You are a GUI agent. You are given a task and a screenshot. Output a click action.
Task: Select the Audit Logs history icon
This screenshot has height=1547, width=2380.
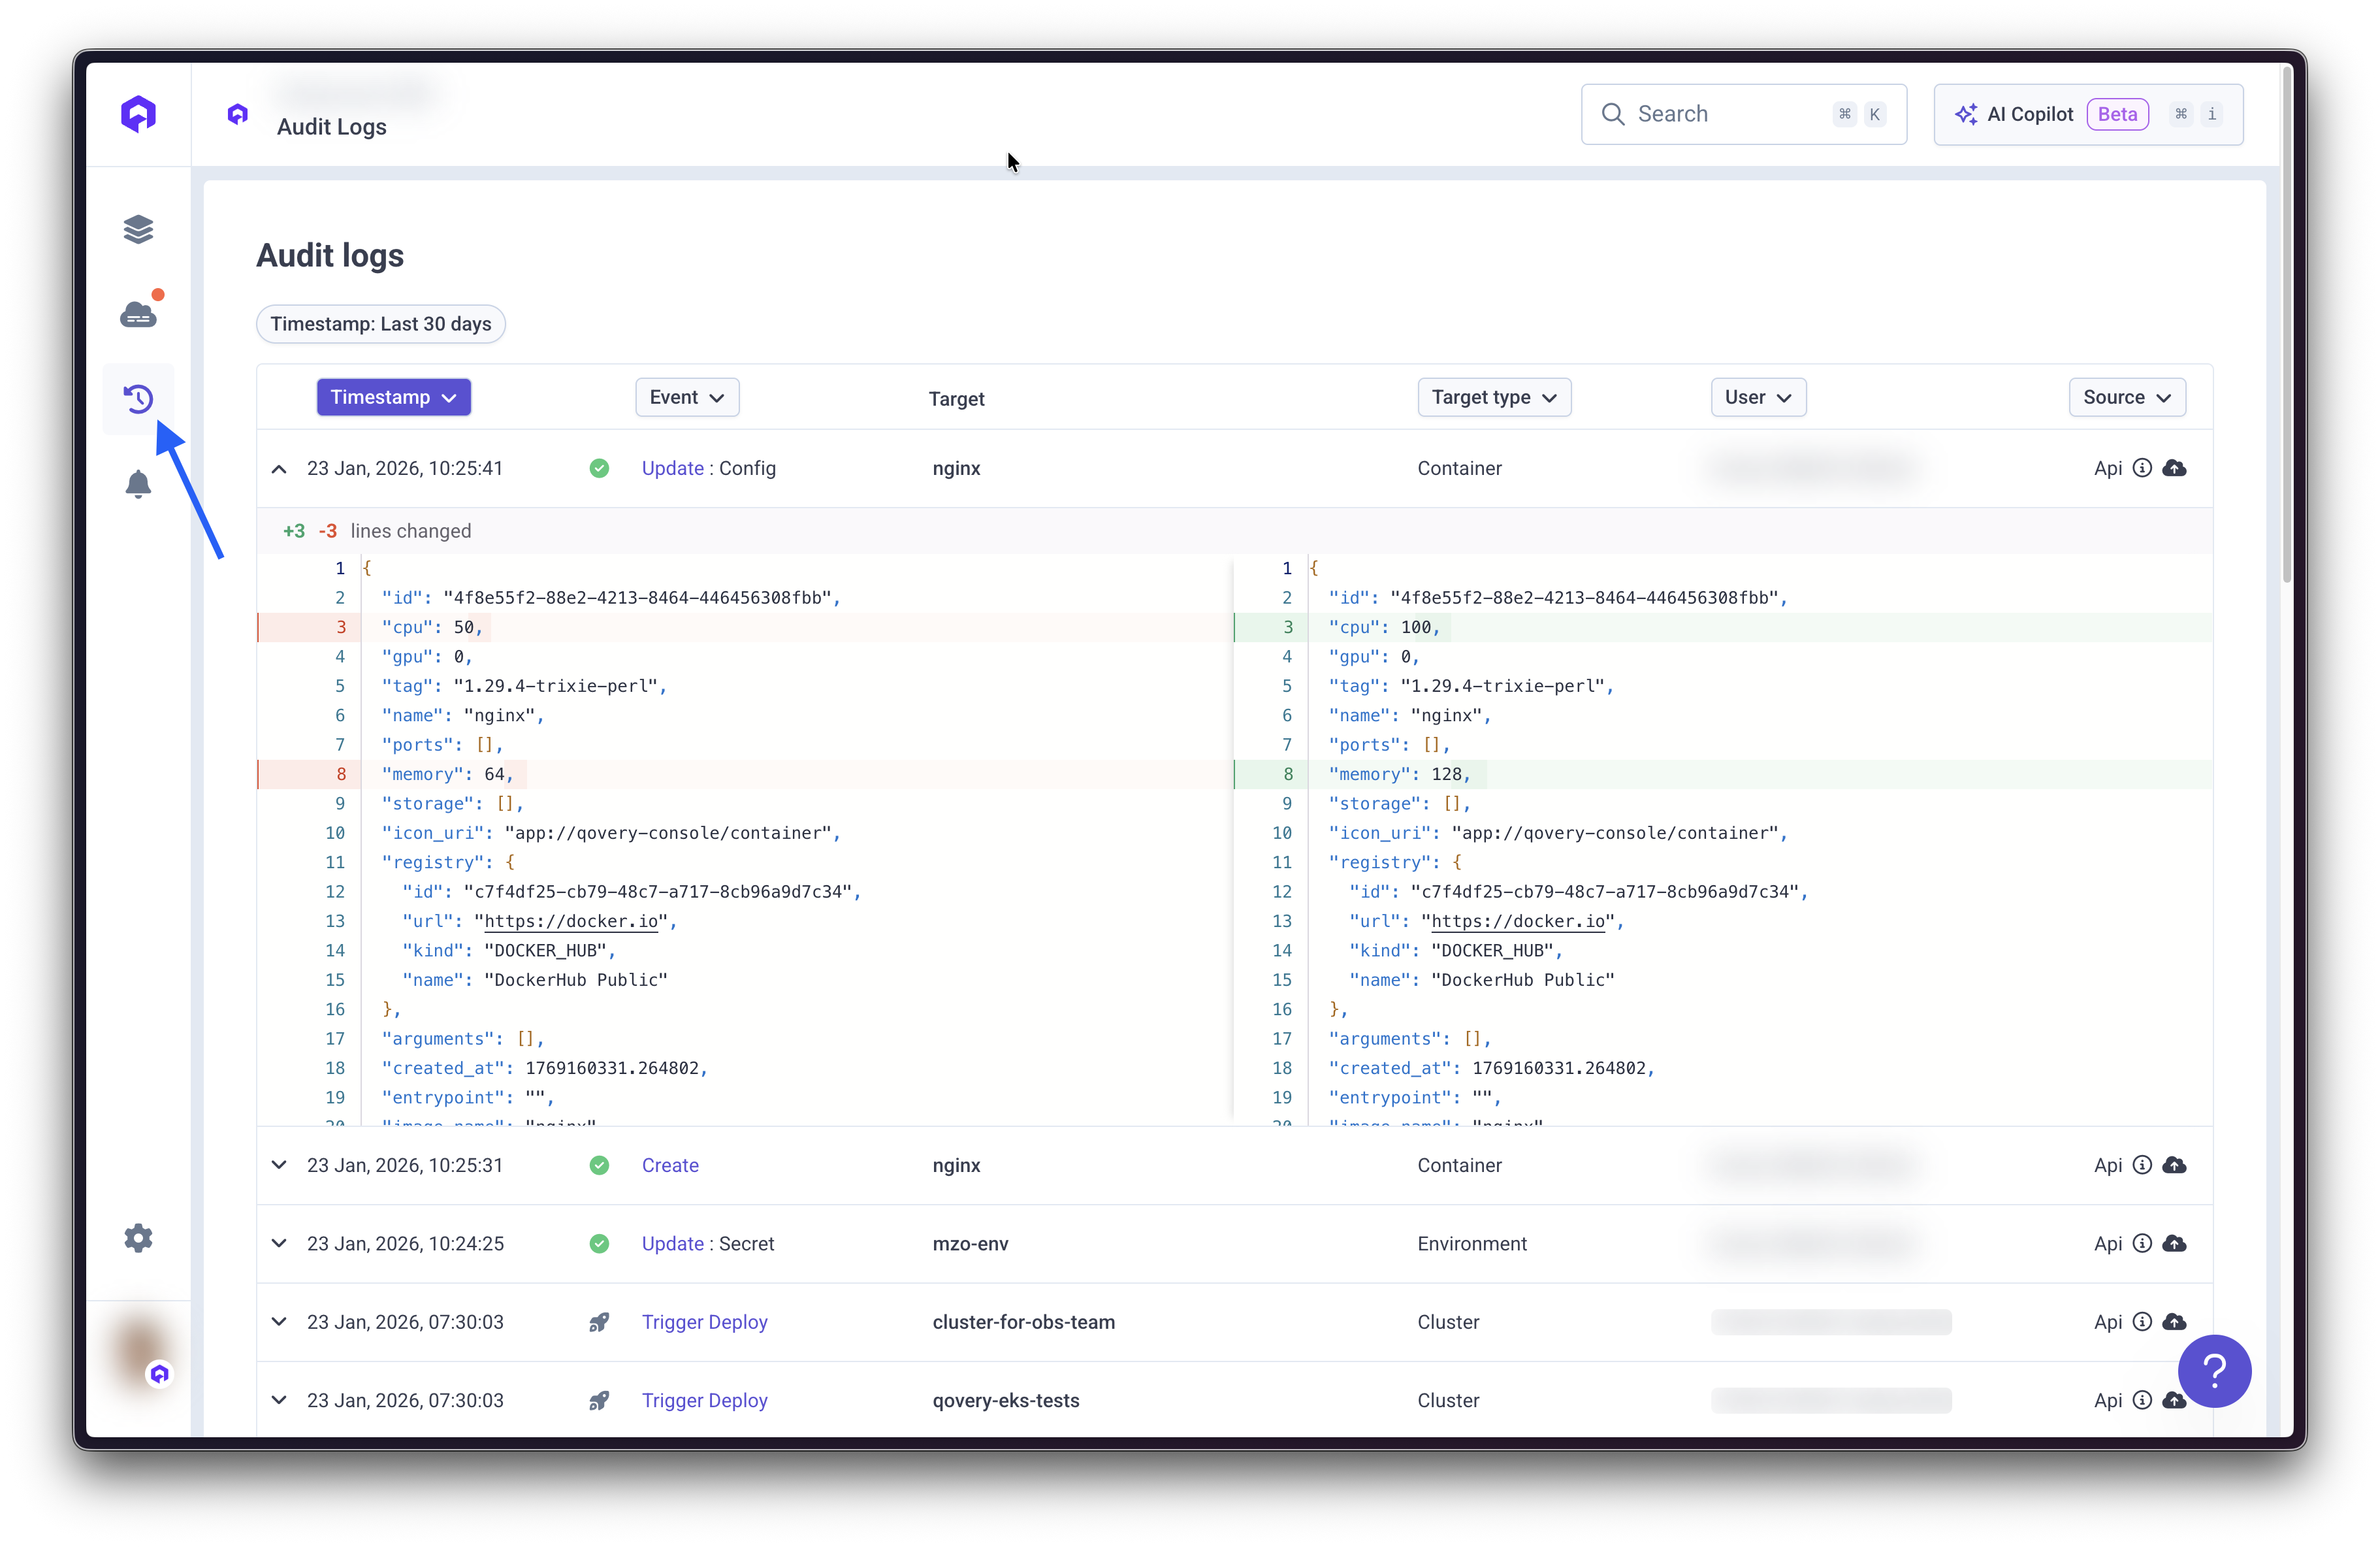(x=138, y=398)
